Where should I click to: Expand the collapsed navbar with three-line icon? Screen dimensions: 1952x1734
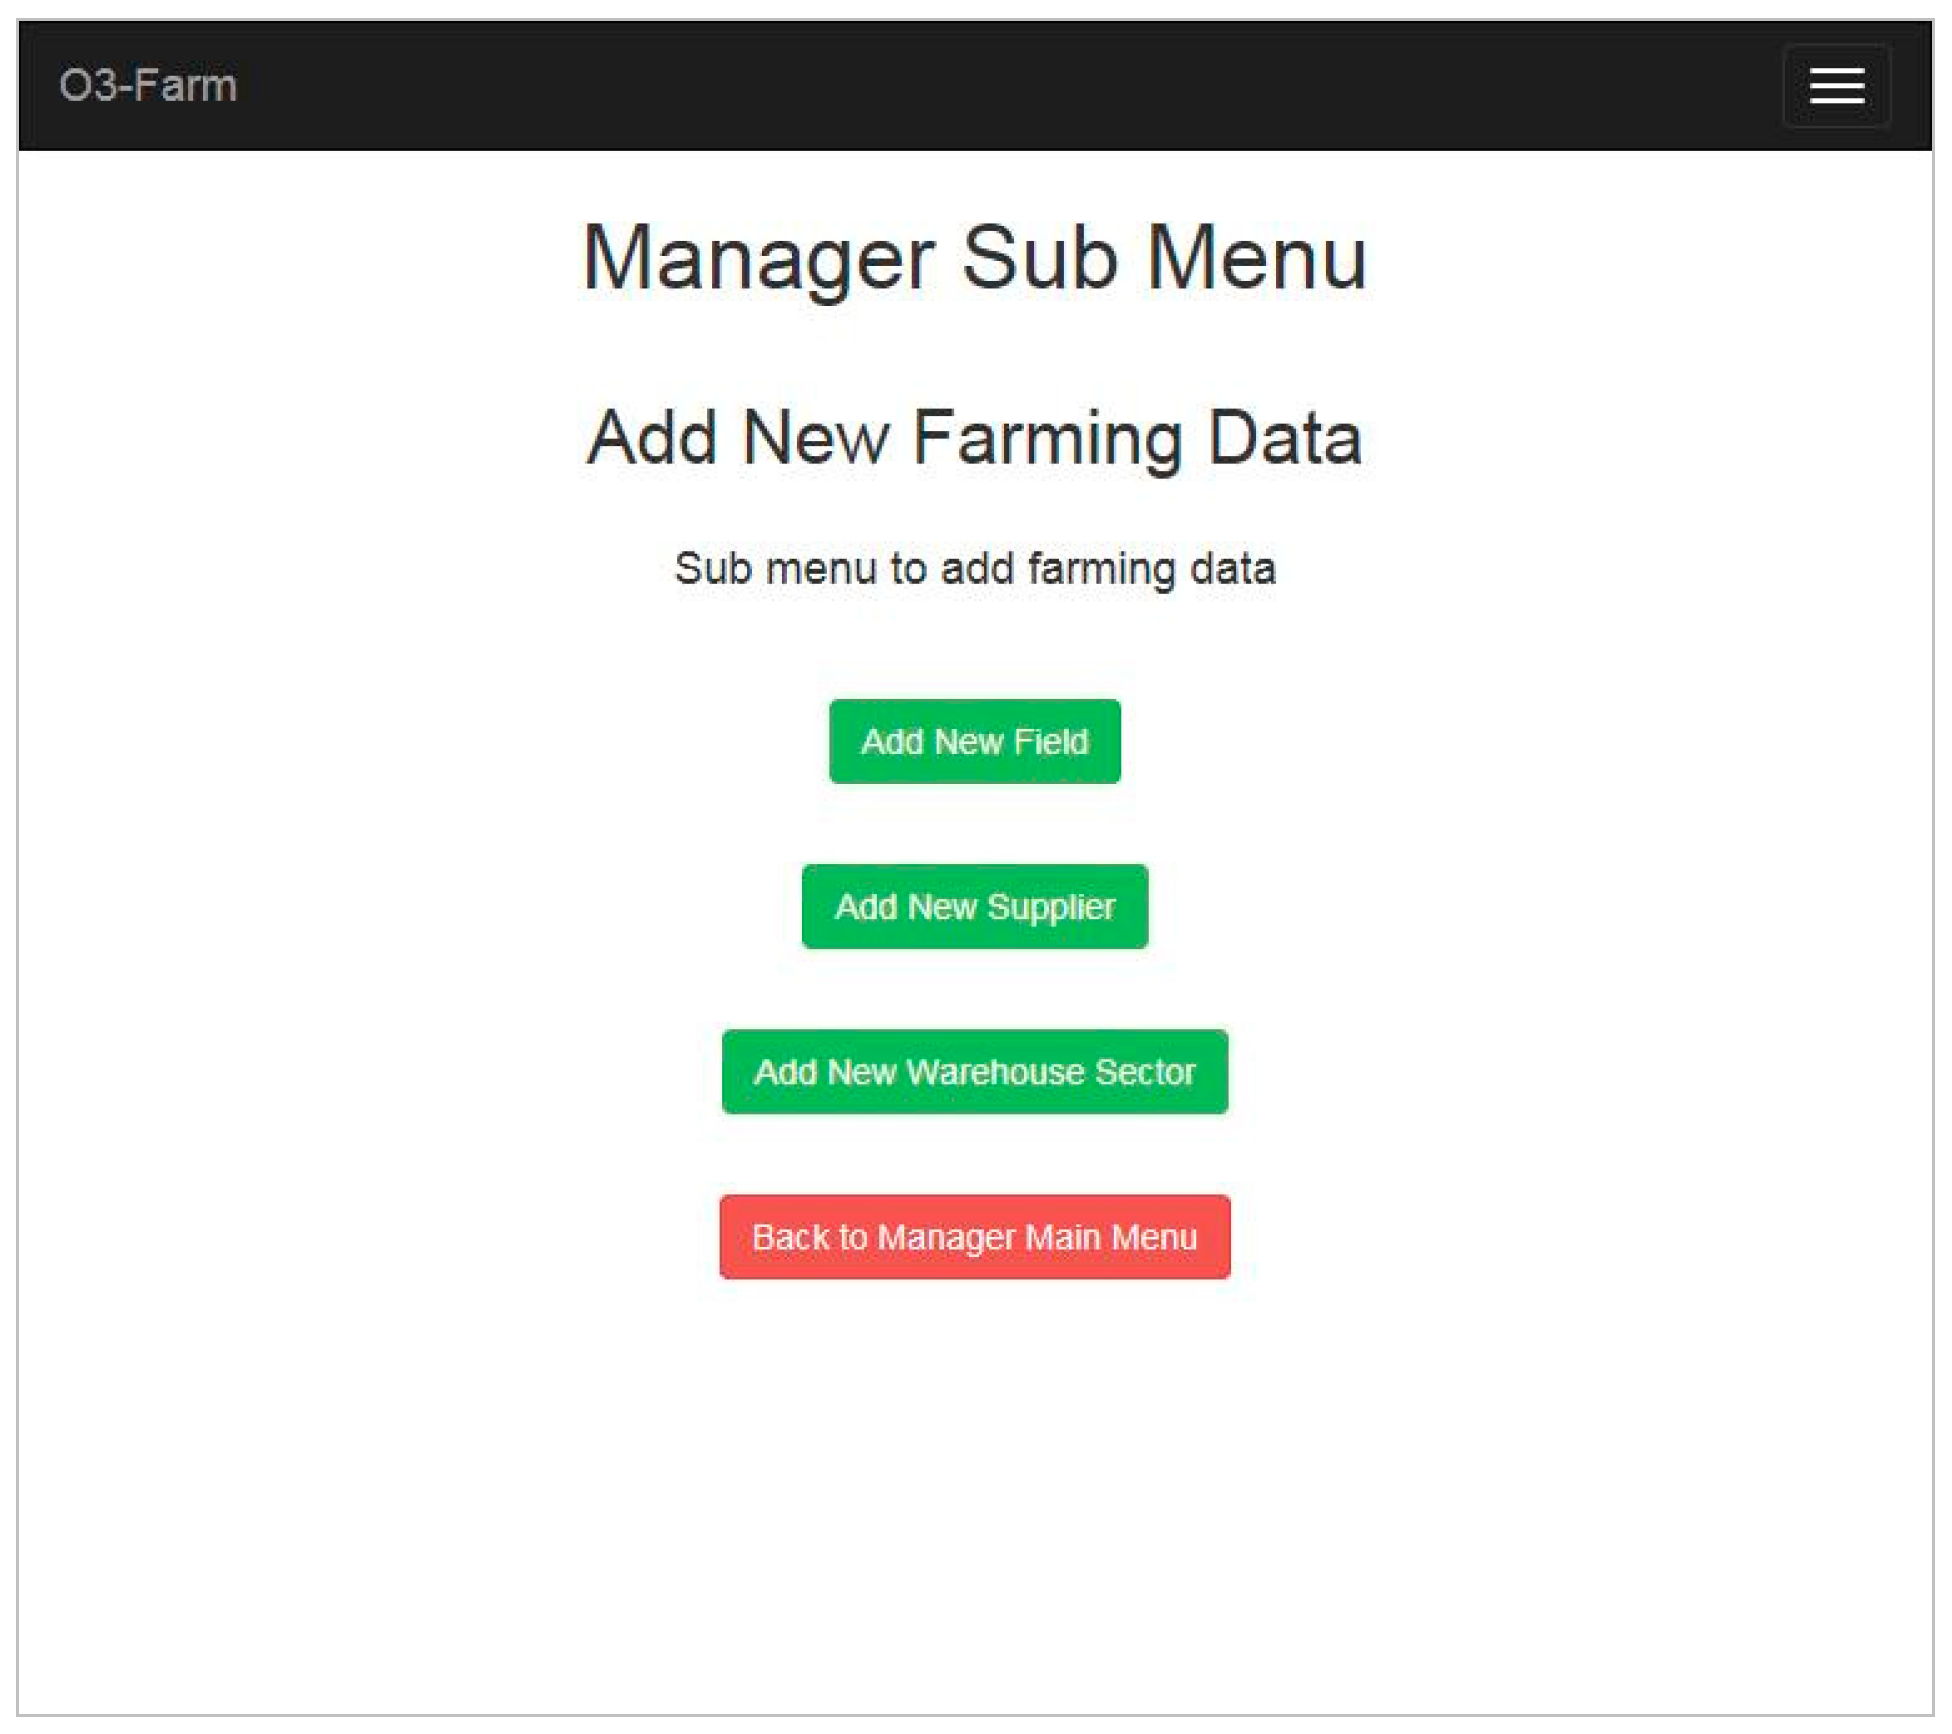click(1836, 85)
